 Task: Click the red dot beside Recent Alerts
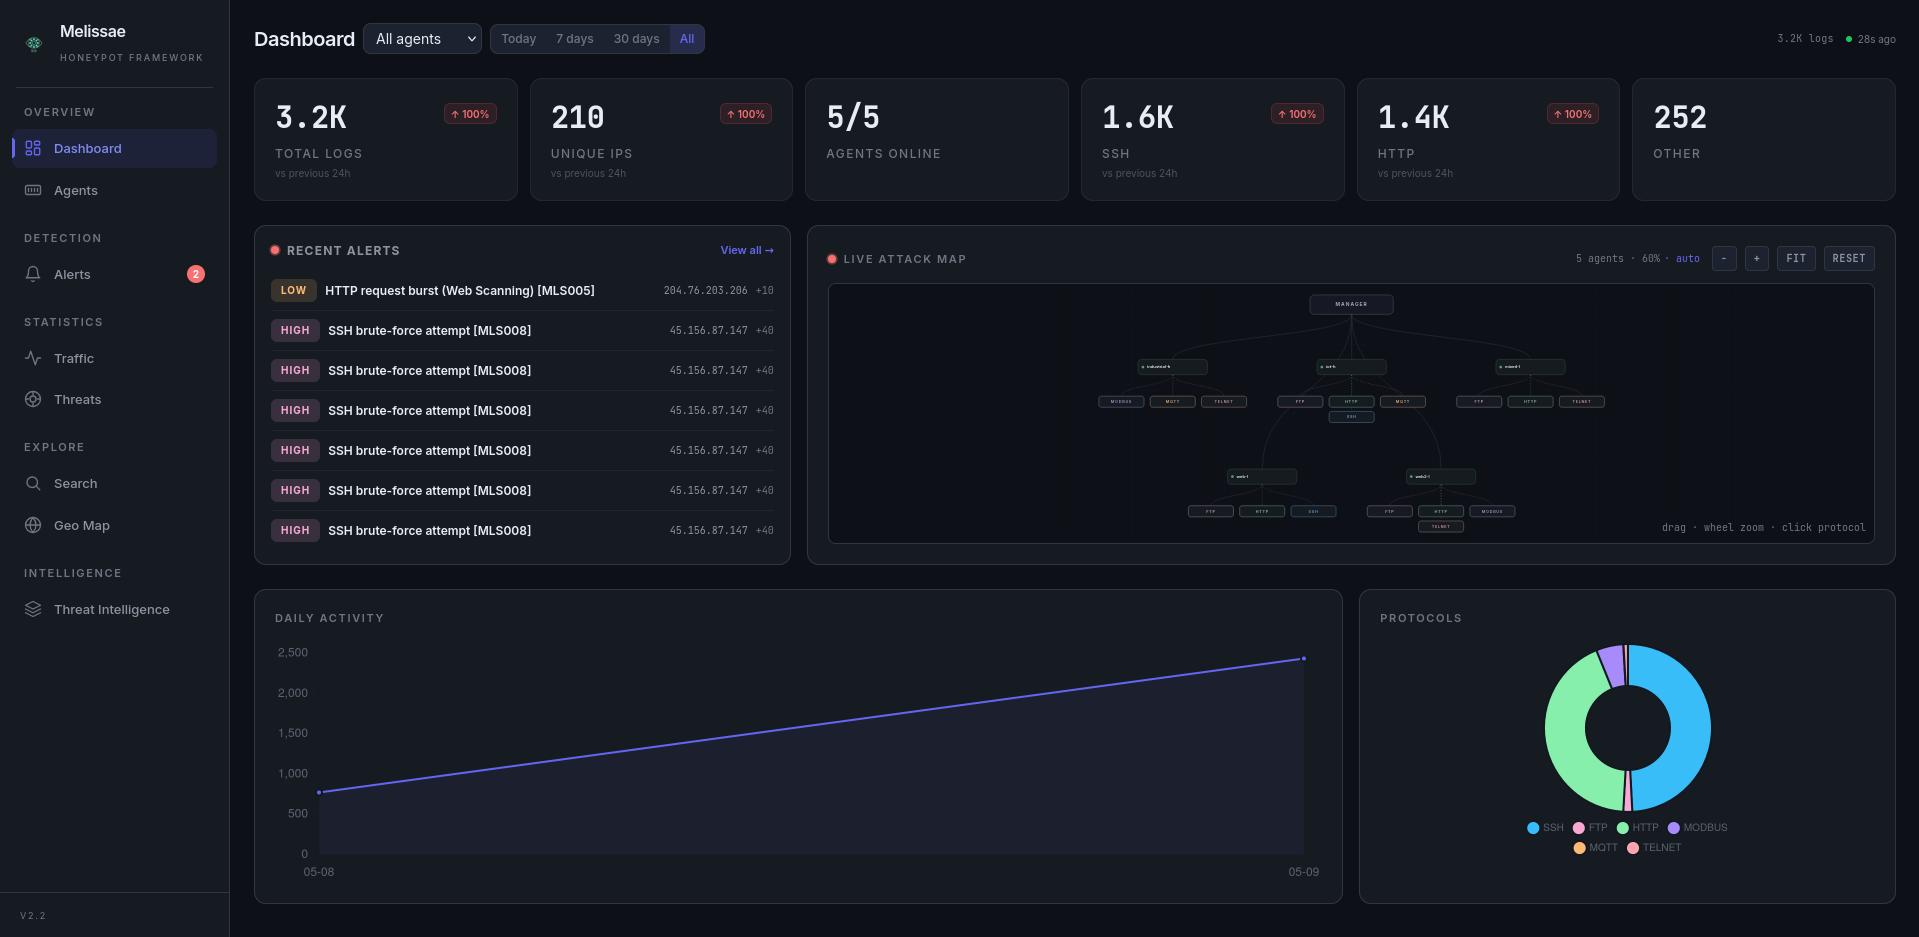[x=275, y=250]
